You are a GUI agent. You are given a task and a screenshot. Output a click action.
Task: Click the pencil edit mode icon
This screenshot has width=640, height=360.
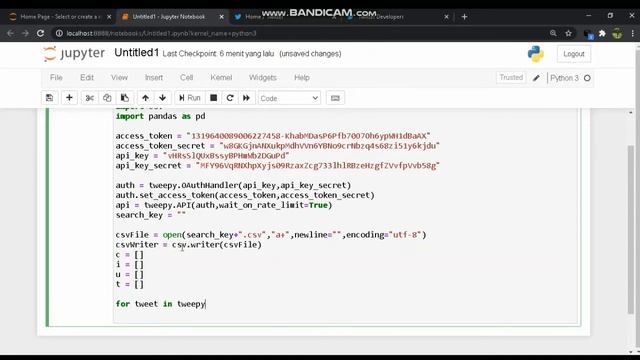tap(536, 78)
